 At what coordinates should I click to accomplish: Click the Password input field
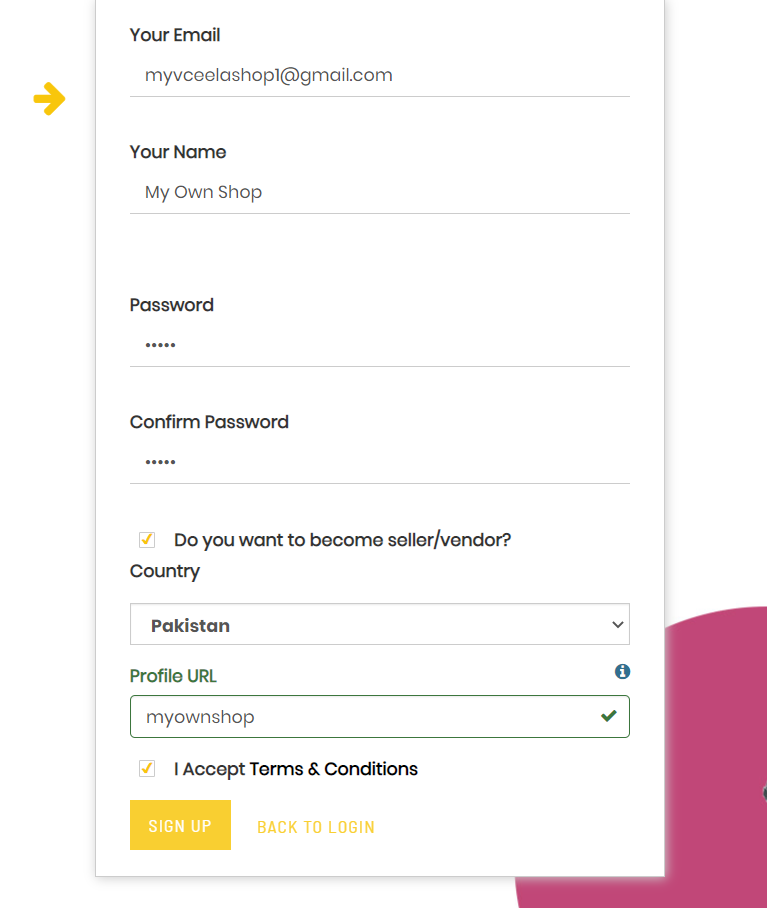380,345
